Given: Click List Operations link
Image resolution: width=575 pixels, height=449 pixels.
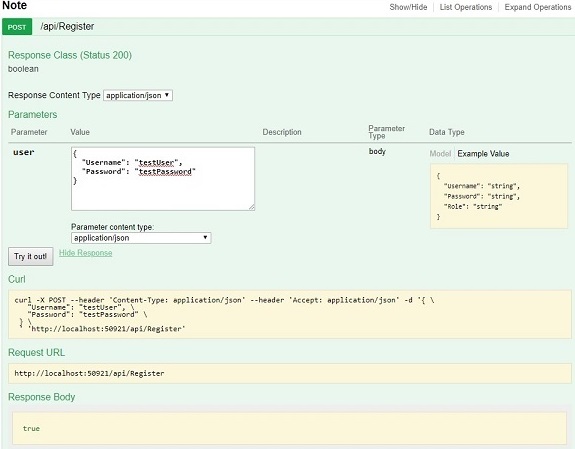Looking at the screenshot, I should click(466, 7).
